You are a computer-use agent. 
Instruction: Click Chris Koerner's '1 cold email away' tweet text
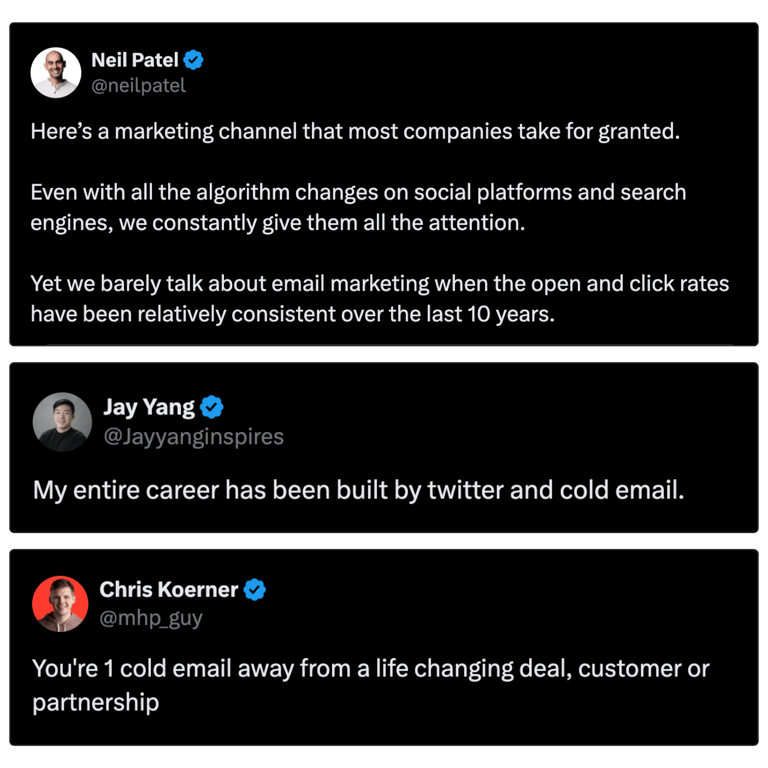tap(370, 668)
